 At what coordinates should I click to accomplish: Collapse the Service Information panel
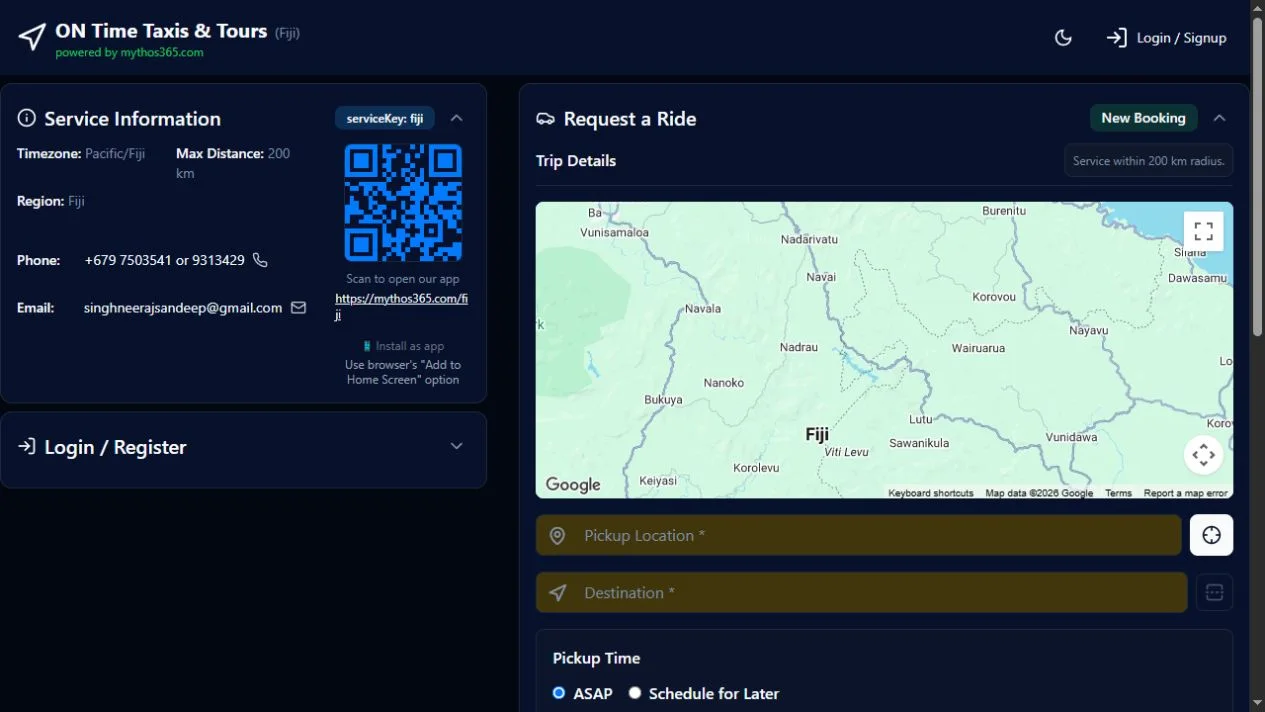point(456,118)
